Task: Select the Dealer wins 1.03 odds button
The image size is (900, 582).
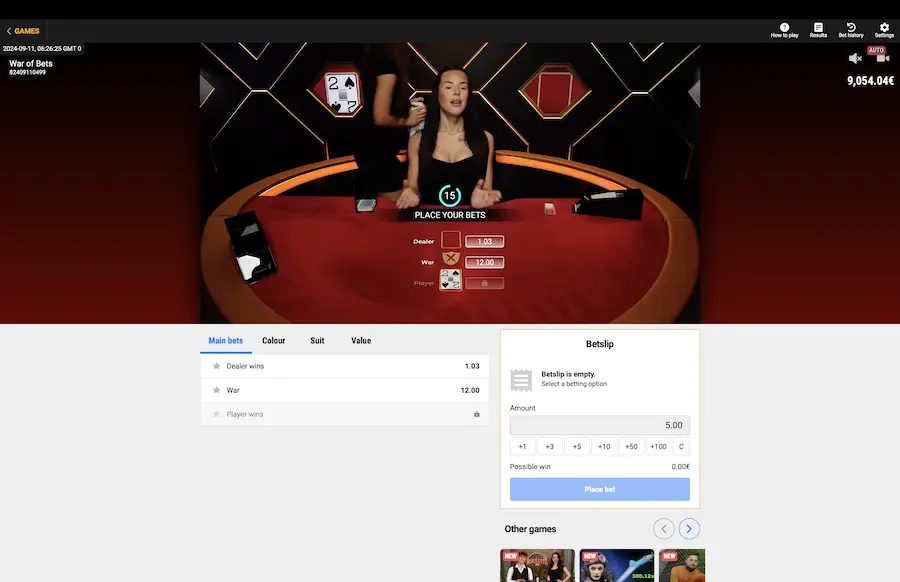Action: click(x=484, y=240)
